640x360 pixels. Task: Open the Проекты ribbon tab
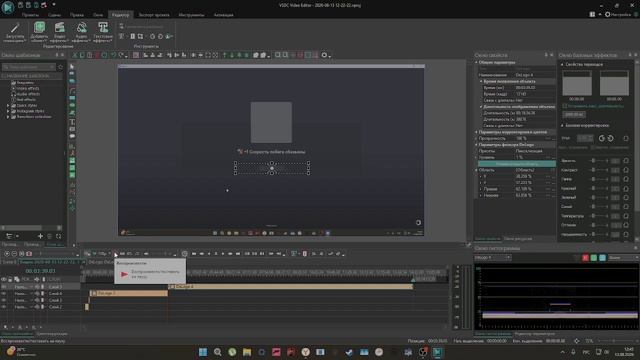point(30,15)
